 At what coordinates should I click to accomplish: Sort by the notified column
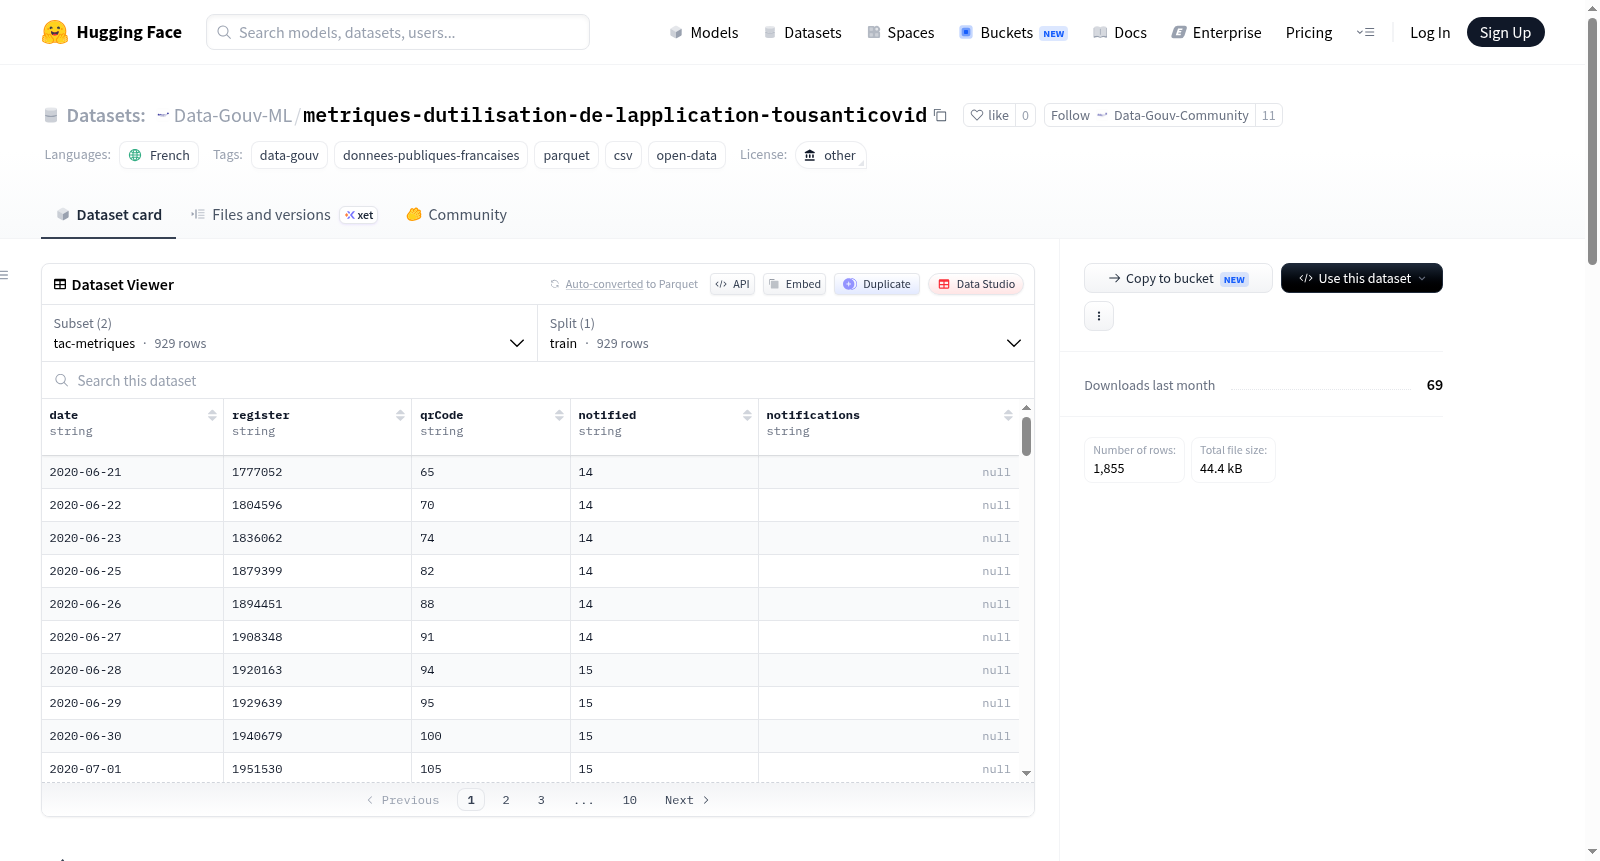click(747, 415)
